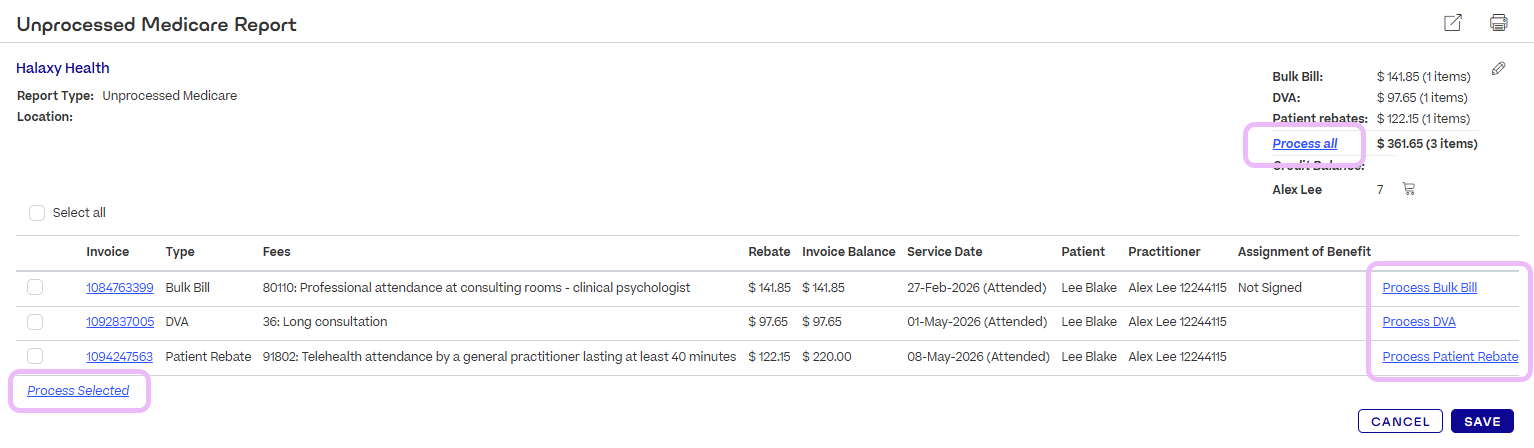This screenshot has width=1534, height=448.
Task: Click the Not Signed status cell
Action: point(1269,288)
